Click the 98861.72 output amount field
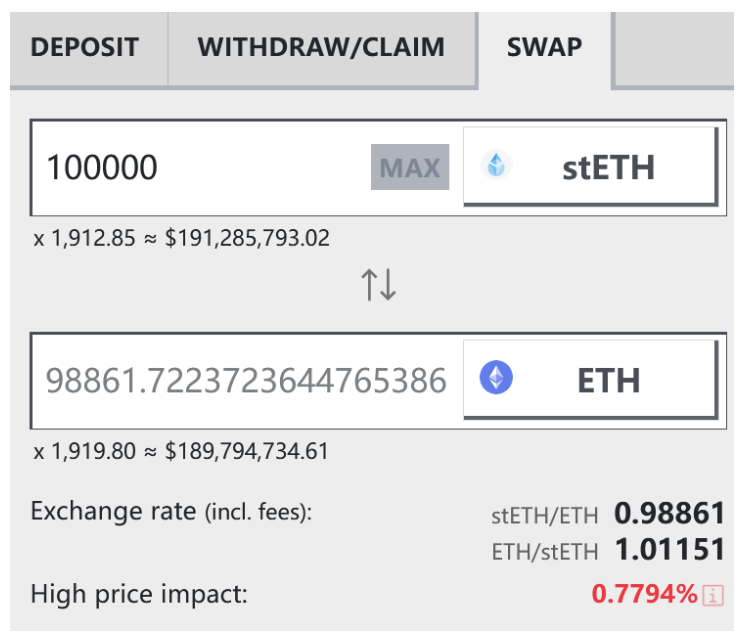This screenshot has height=635, width=741. point(246,380)
